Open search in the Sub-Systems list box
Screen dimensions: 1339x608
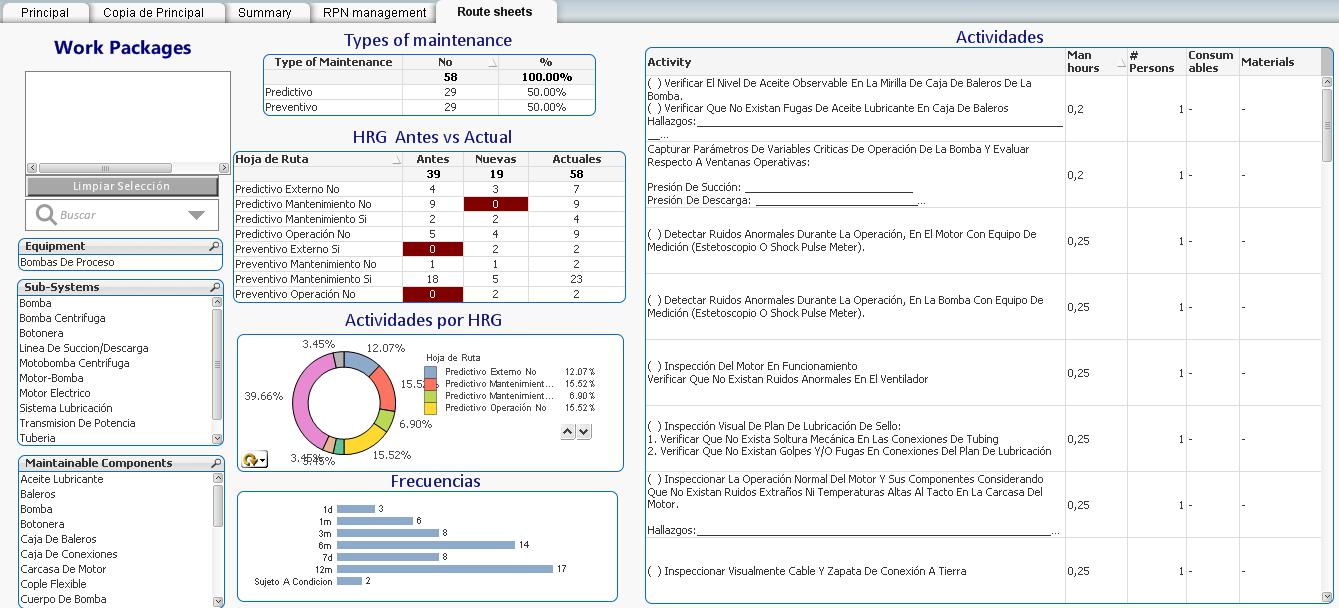coord(214,287)
